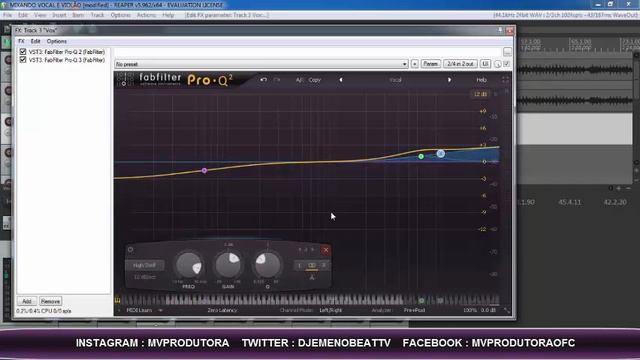Set band to stereo placement
This screenshot has width=640, height=360.
[312, 265]
